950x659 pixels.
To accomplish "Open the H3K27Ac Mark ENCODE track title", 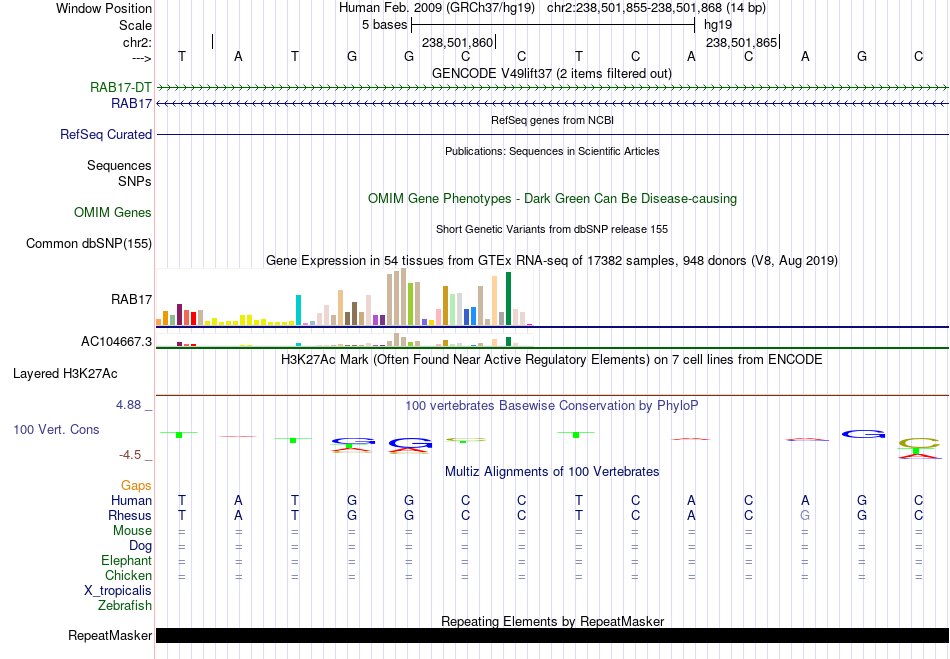I will 552,360.
